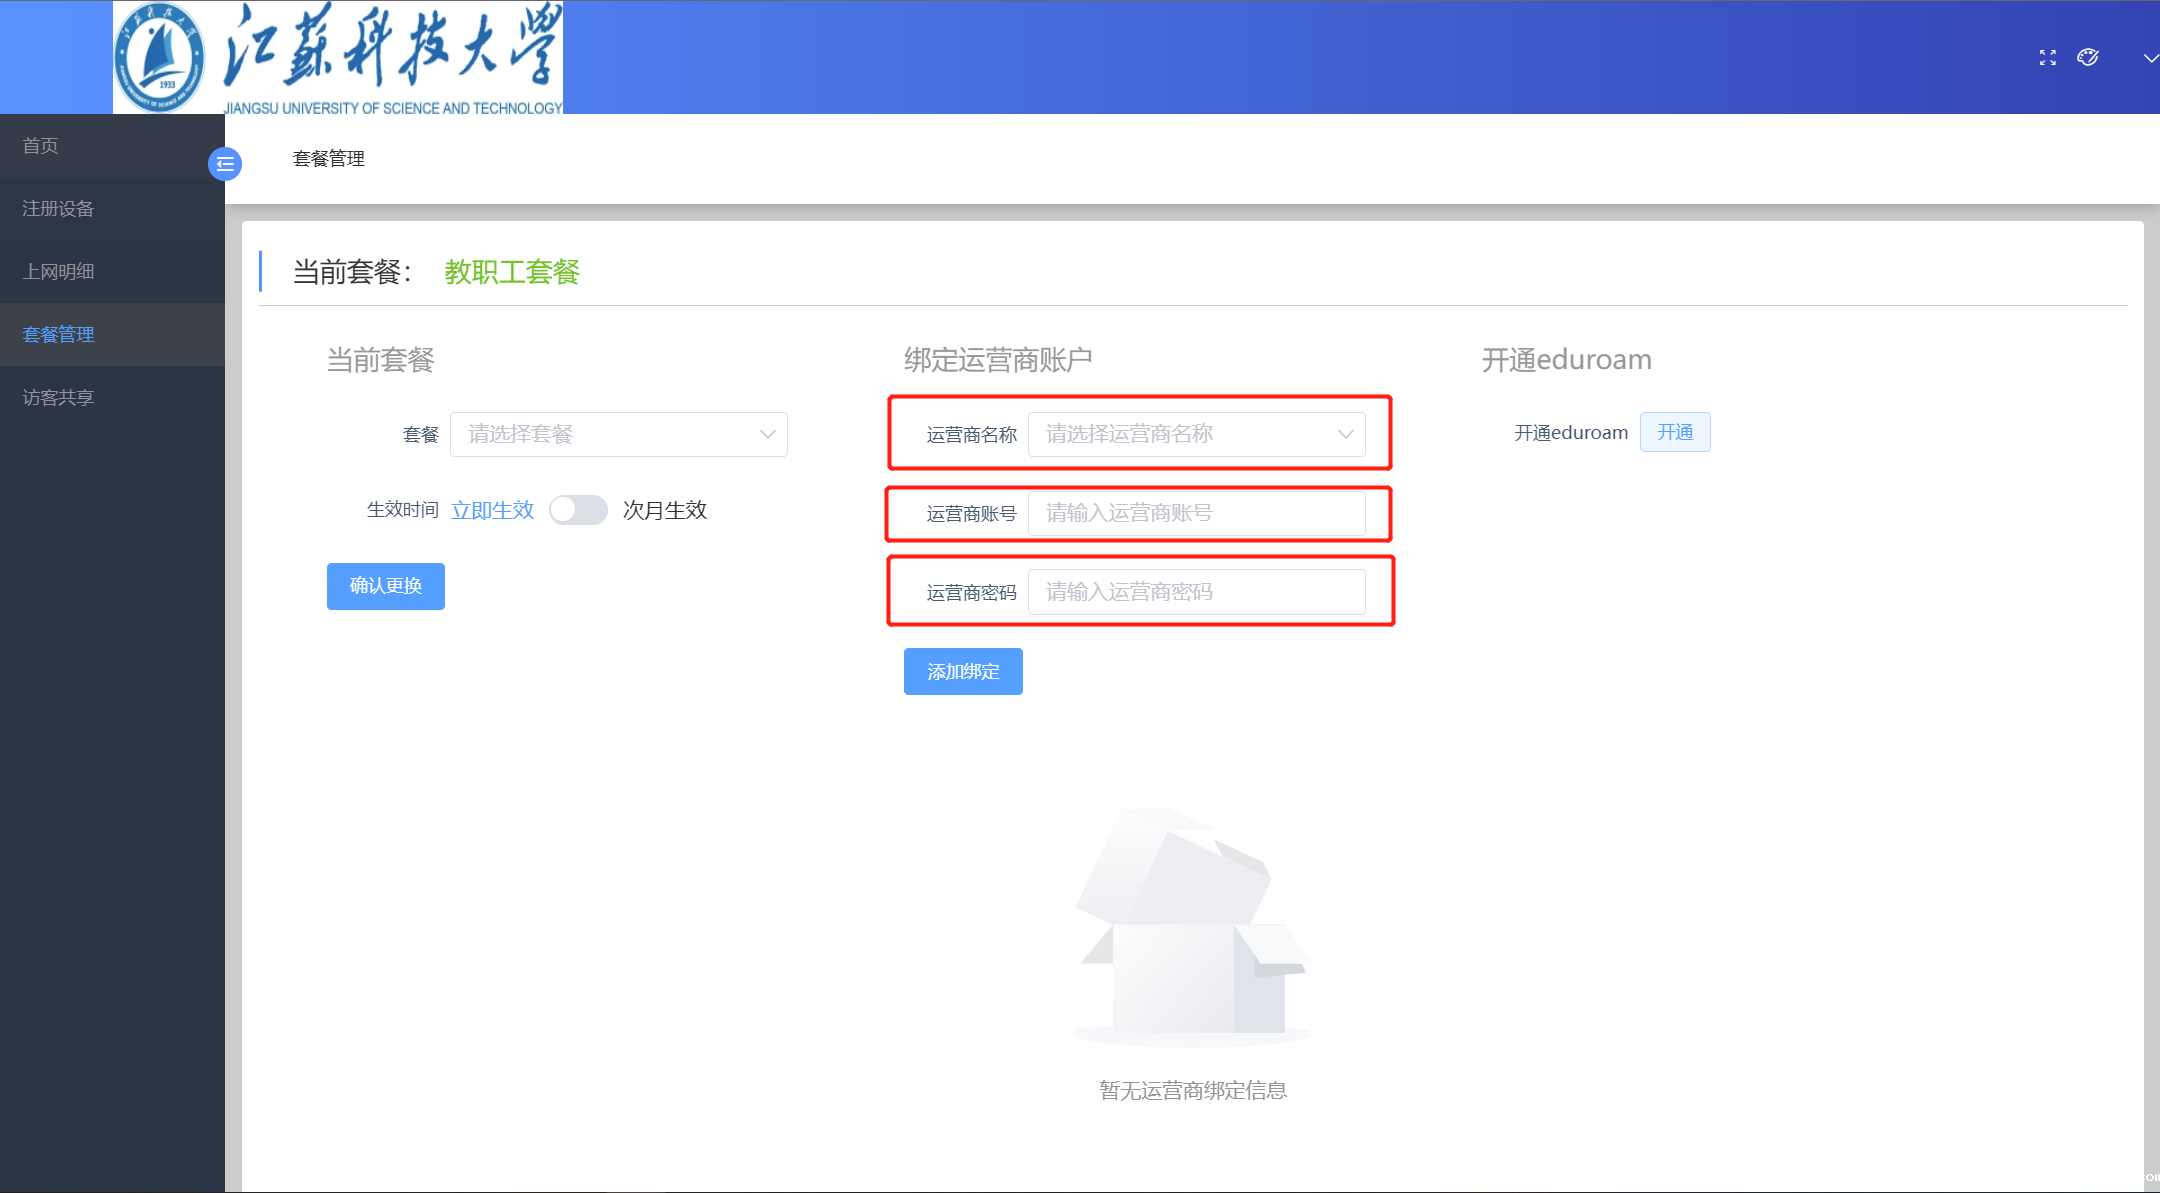Toggle the effective time switch
Image resolution: width=2160 pixels, height=1193 pixels.
[578, 510]
